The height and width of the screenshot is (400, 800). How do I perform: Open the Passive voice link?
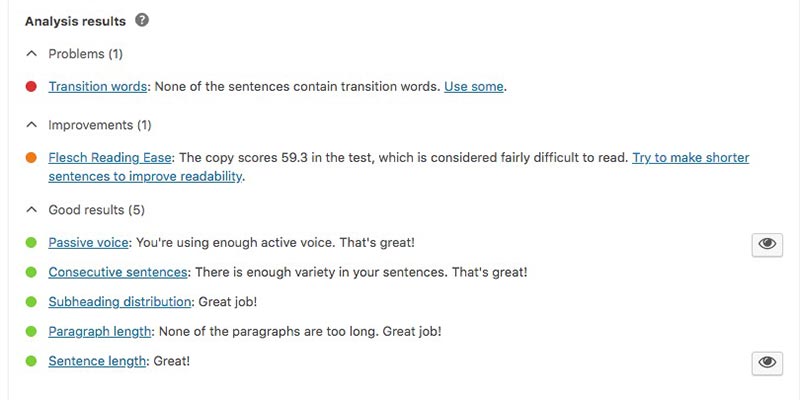point(88,243)
